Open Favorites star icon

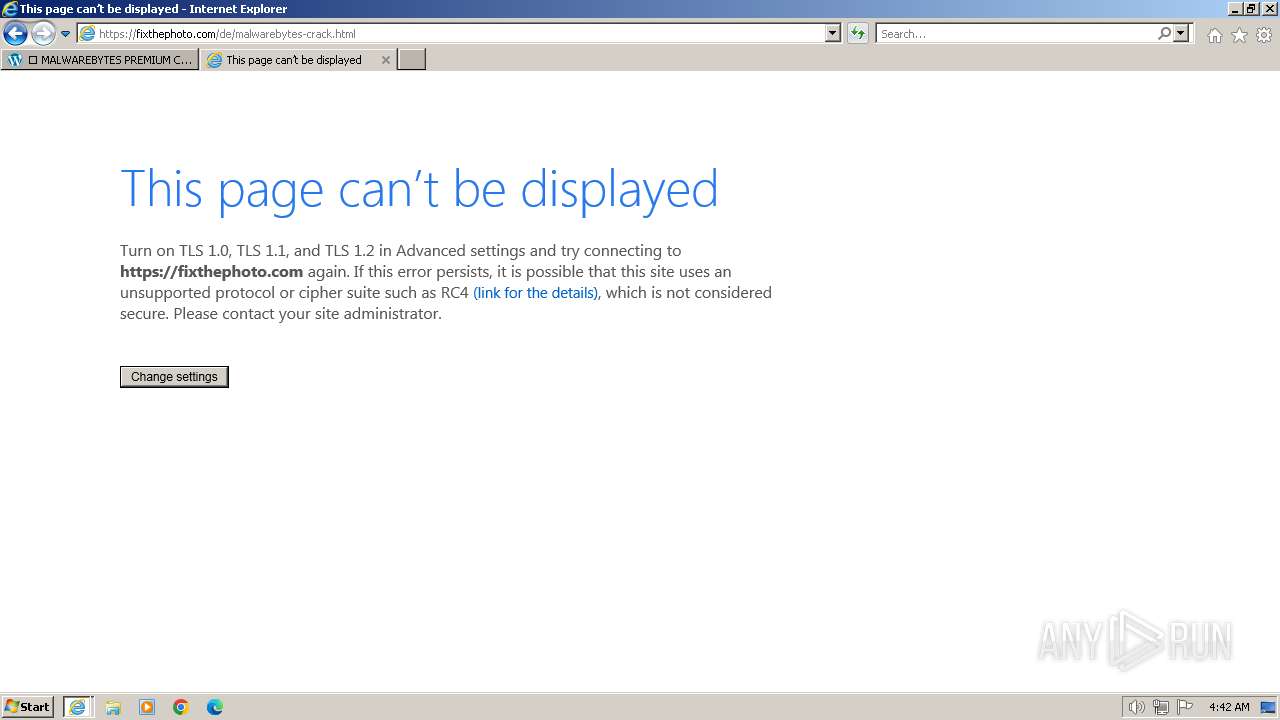[1239, 35]
